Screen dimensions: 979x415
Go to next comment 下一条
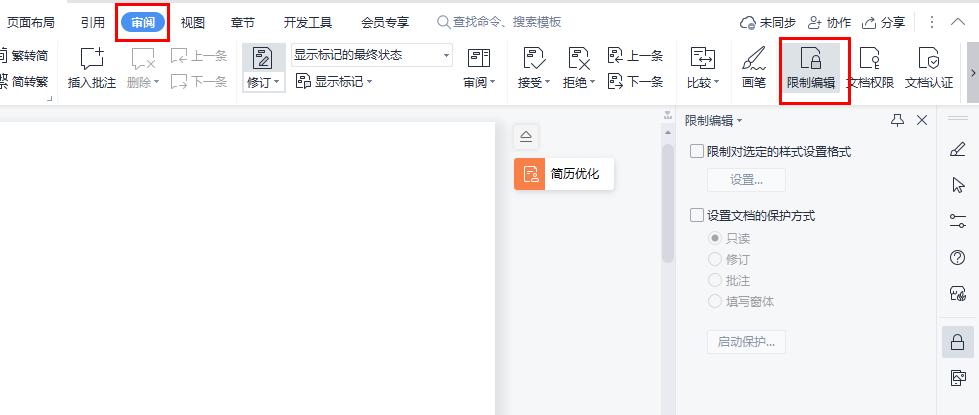(x=199, y=81)
